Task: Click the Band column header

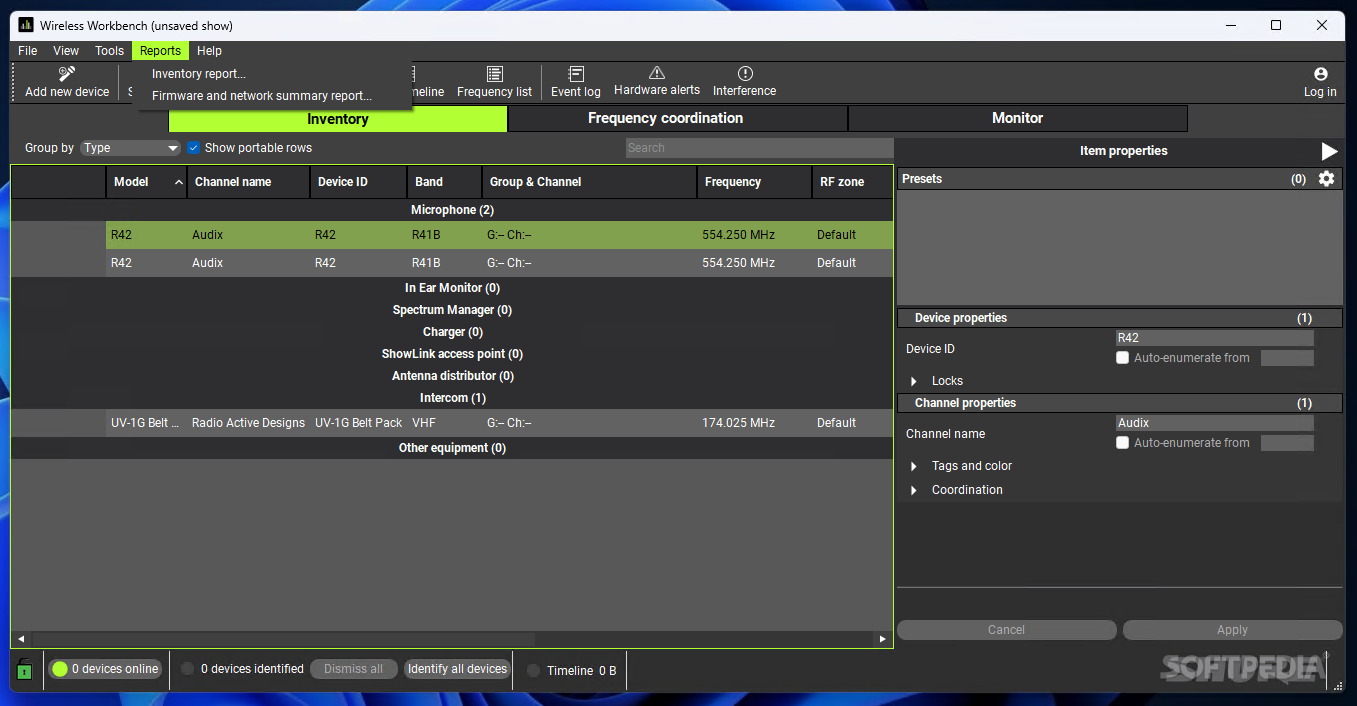Action: tap(444, 182)
